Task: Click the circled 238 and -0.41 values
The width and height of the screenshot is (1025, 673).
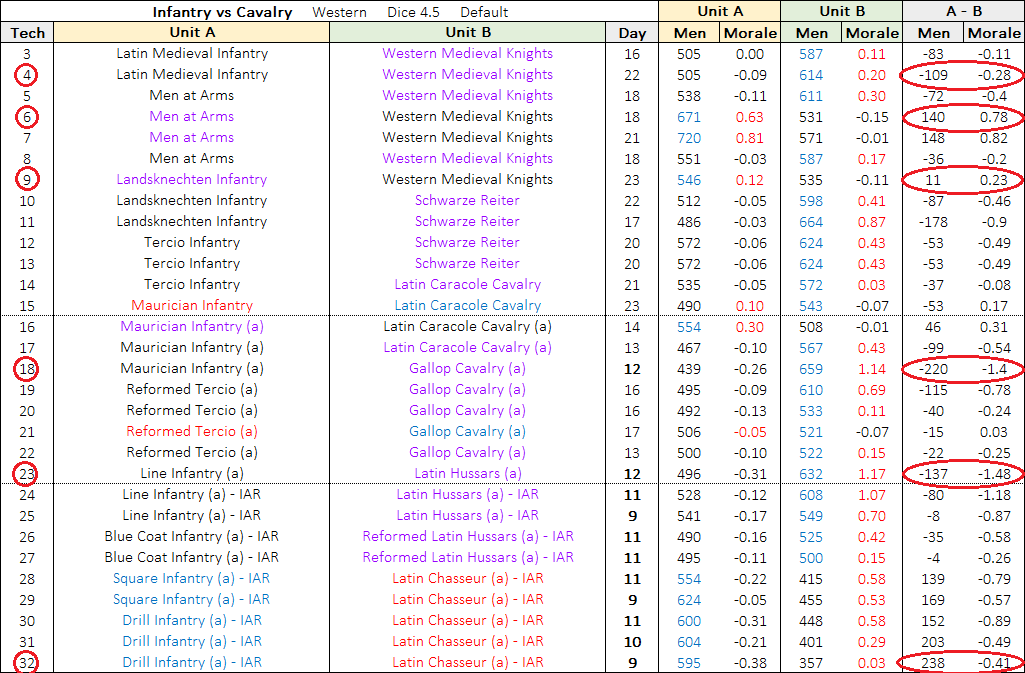Action: [962, 663]
